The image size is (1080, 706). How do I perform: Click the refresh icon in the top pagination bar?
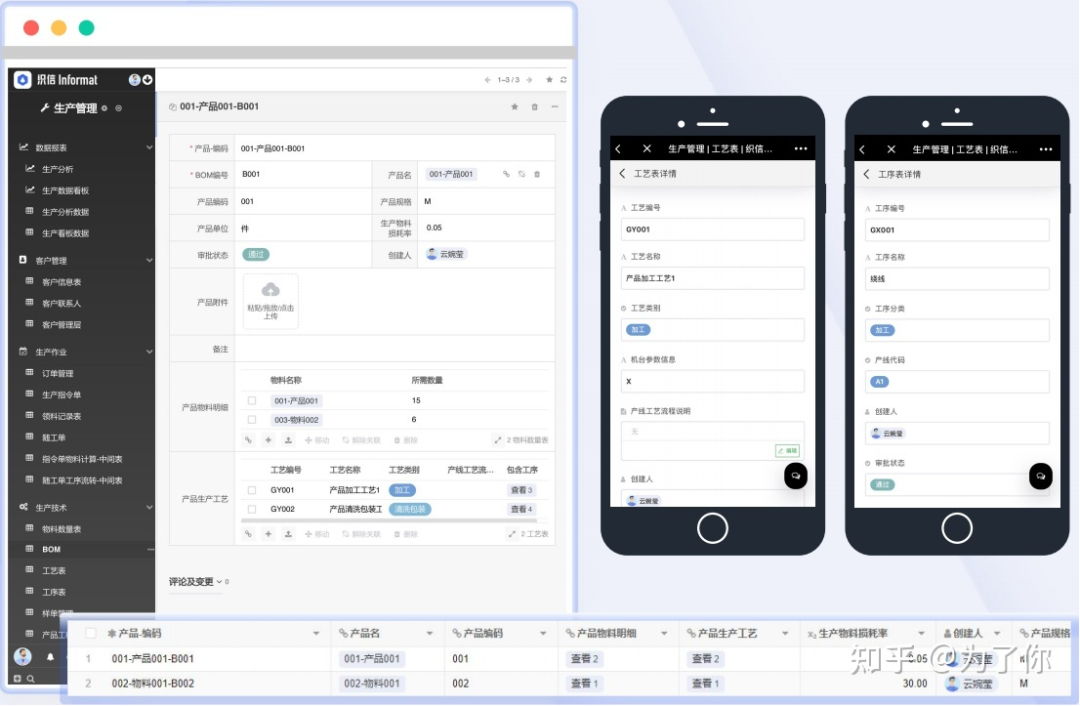564,79
